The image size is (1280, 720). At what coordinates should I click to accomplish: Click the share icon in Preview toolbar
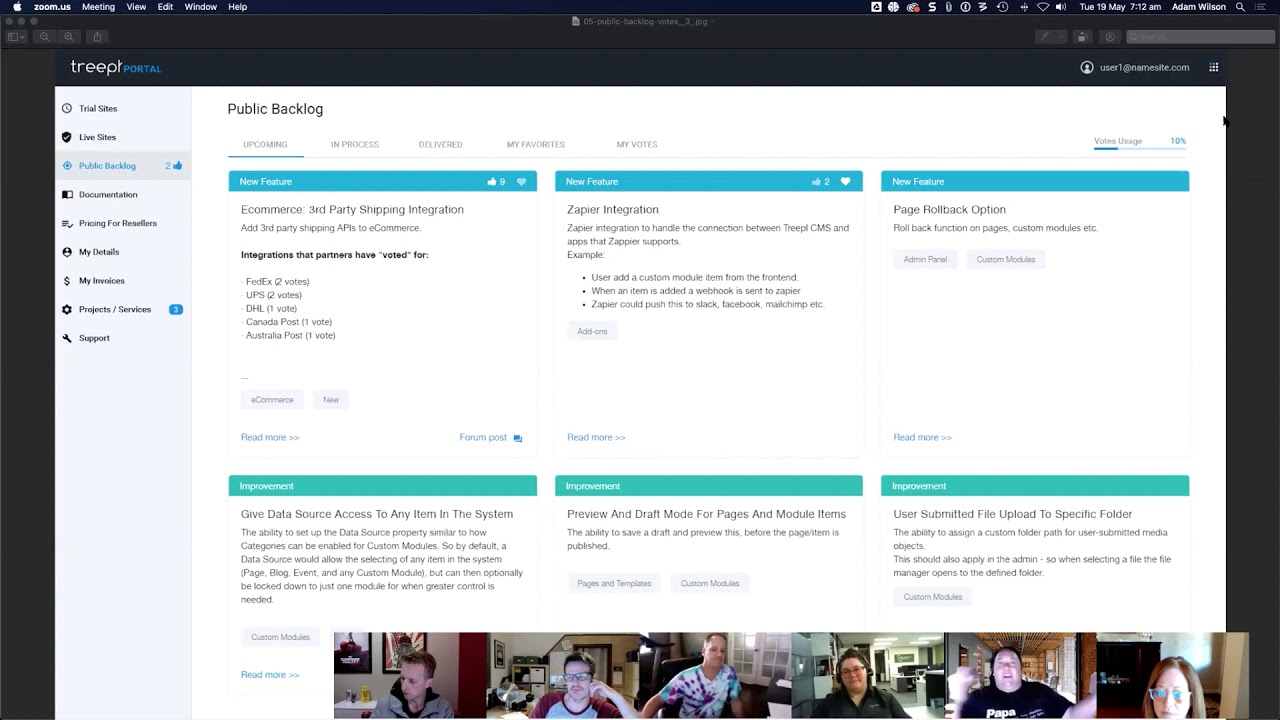[97, 37]
